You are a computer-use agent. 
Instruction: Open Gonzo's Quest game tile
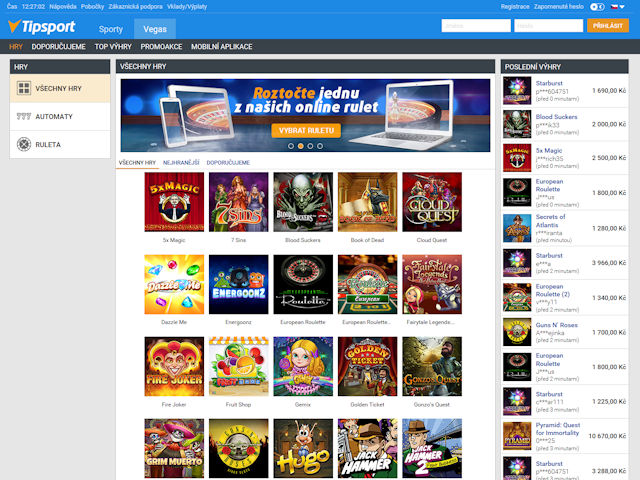click(432, 367)
